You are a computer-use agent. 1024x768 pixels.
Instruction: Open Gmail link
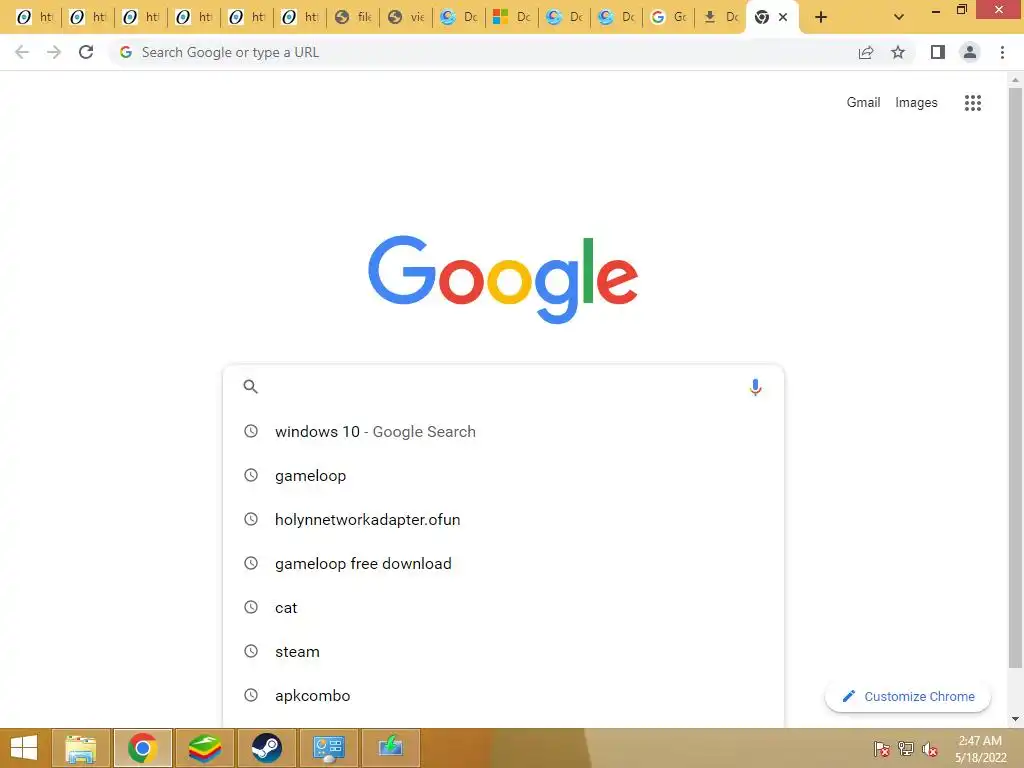(x=863, y=103)
